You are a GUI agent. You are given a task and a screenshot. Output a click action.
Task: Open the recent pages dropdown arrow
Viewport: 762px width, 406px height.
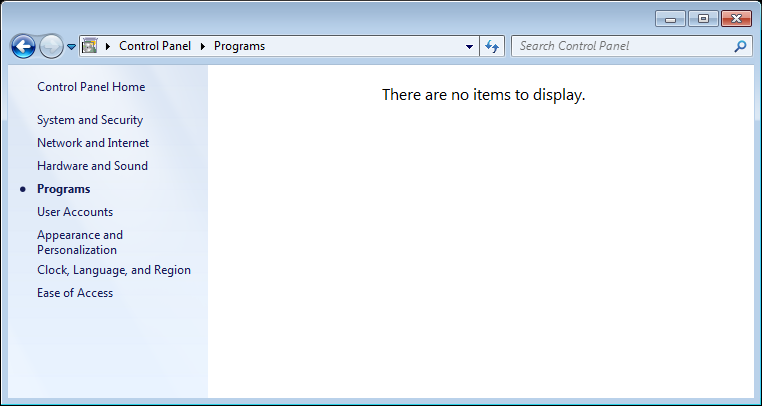(x=71, y=47)
